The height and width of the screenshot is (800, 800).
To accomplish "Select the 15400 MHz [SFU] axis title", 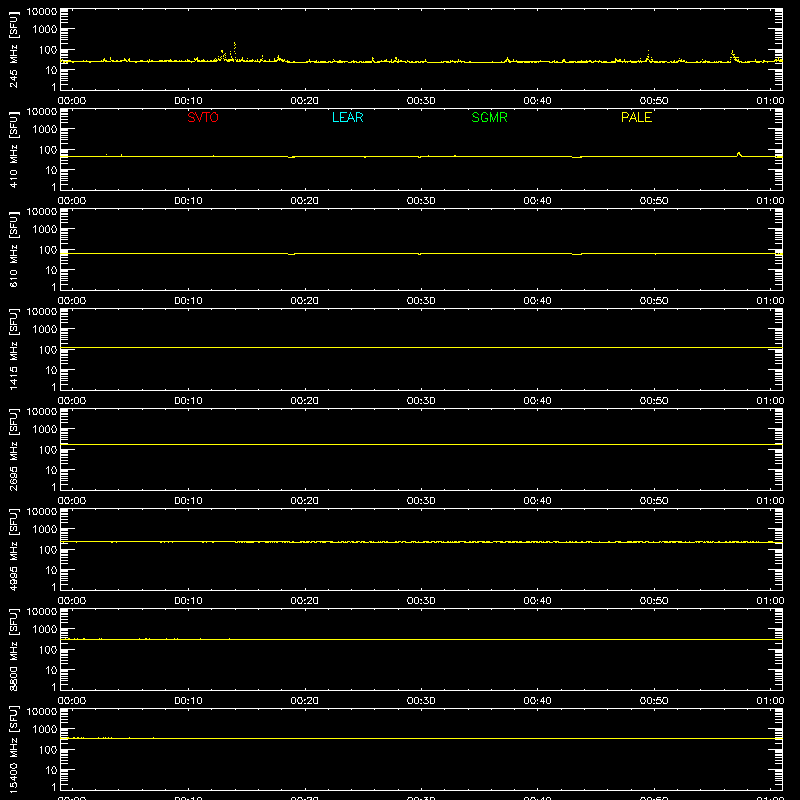I will [13, 749].
